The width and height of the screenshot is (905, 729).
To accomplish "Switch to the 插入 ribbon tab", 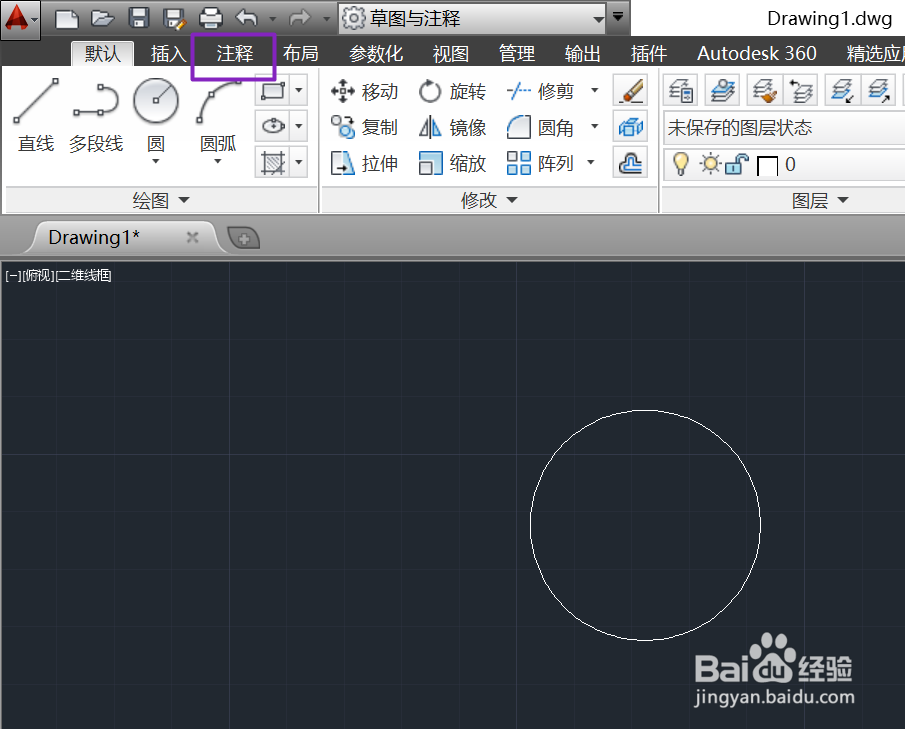I will click(x=169, y=54).
